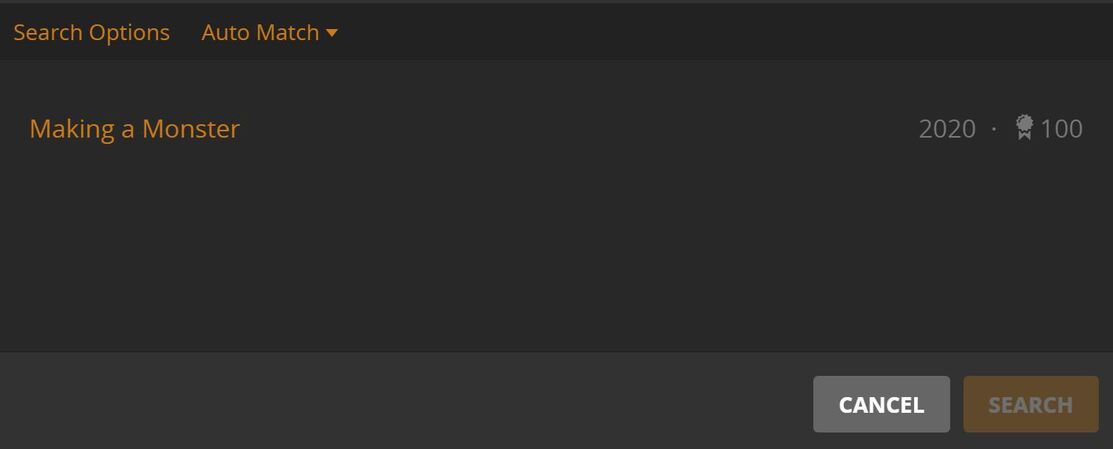
Task: Choose the Making a Monster 2020 match row
Action: pos(556,128)
